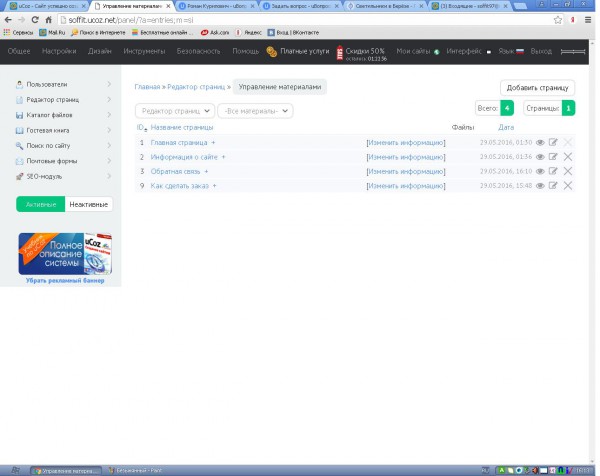The width and height of the screenshot is (600, 476).
Task: Click page number 1 in Страницы
Action: click(568, 108)
